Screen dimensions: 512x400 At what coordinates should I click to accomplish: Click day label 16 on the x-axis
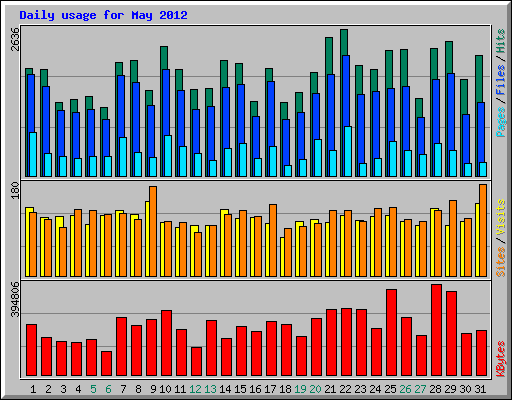click(255, 389)
